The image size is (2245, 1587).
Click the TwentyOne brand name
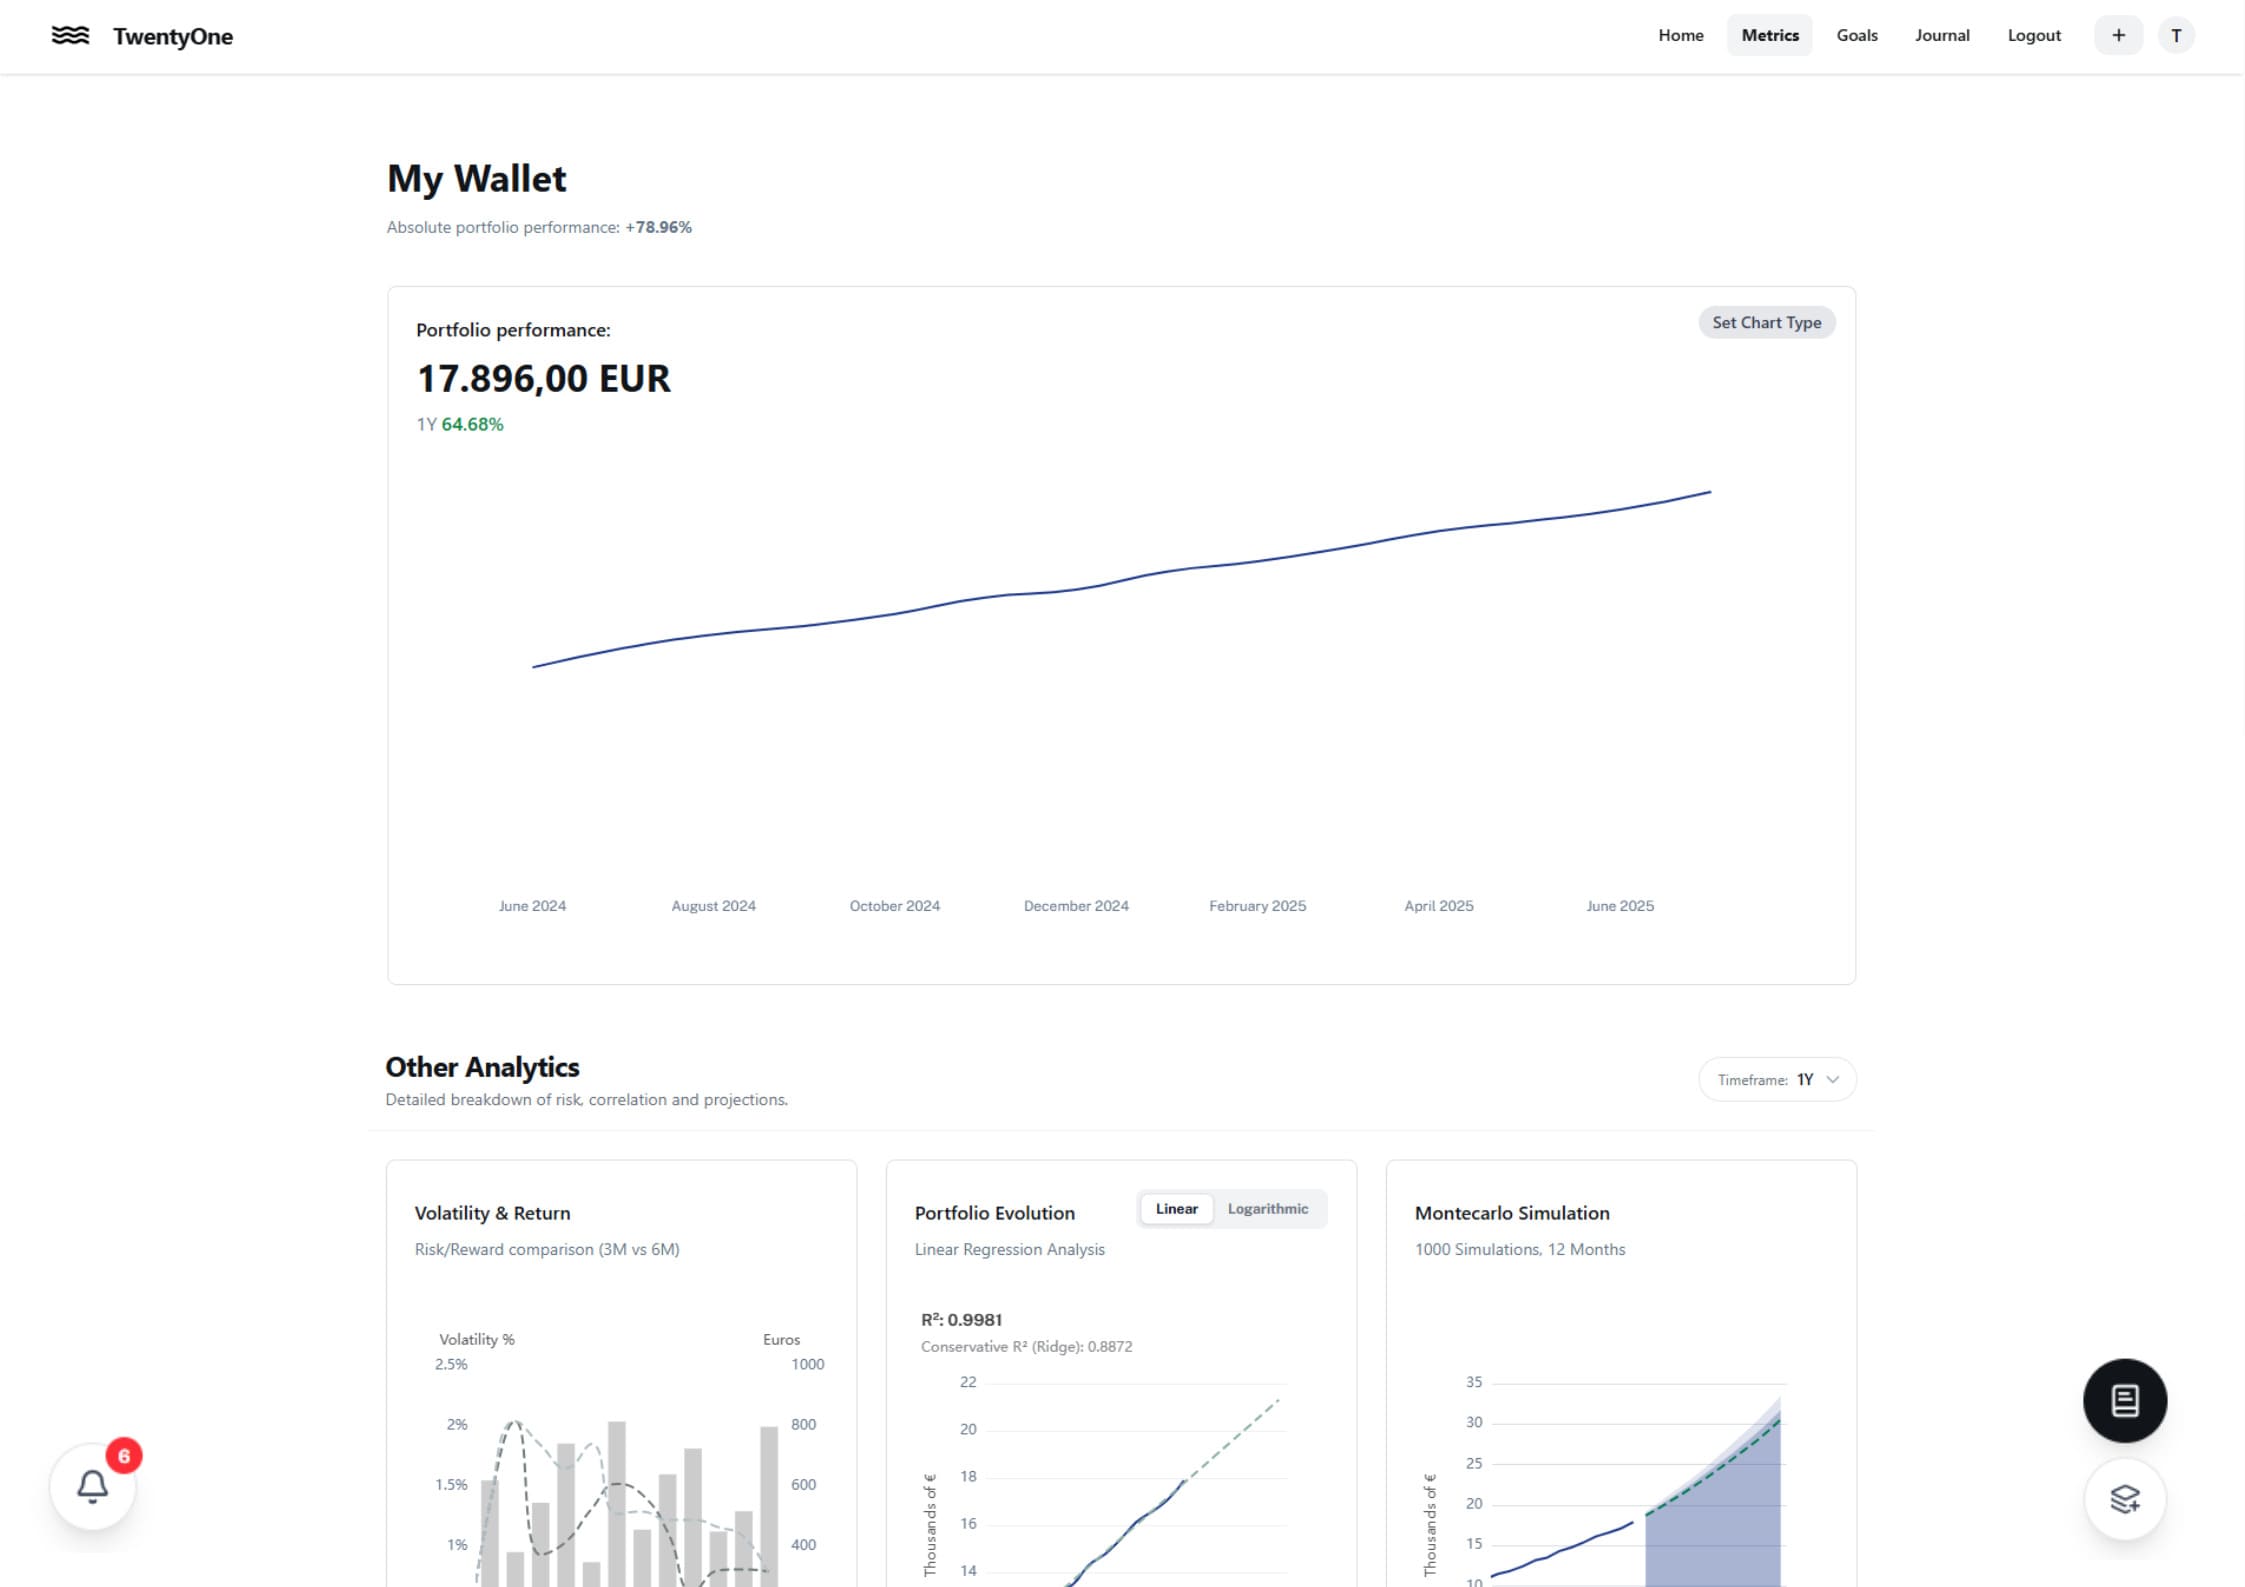[173, 37]
